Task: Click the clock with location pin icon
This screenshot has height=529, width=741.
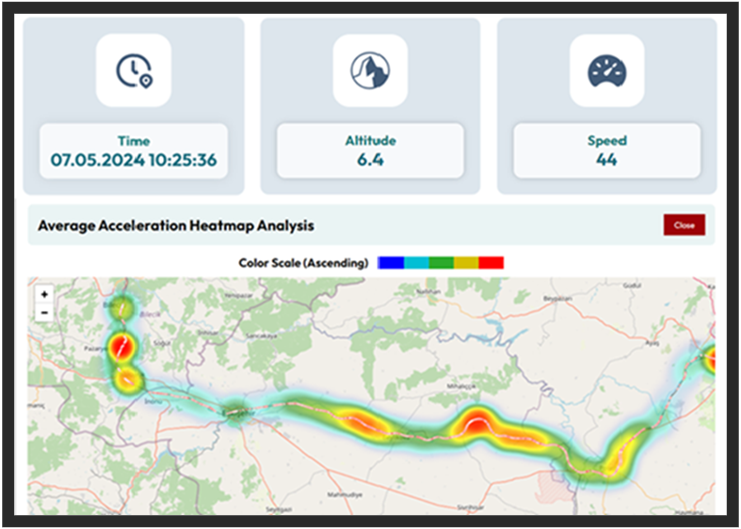Action: pyautogui.click(x=134, y=71)
